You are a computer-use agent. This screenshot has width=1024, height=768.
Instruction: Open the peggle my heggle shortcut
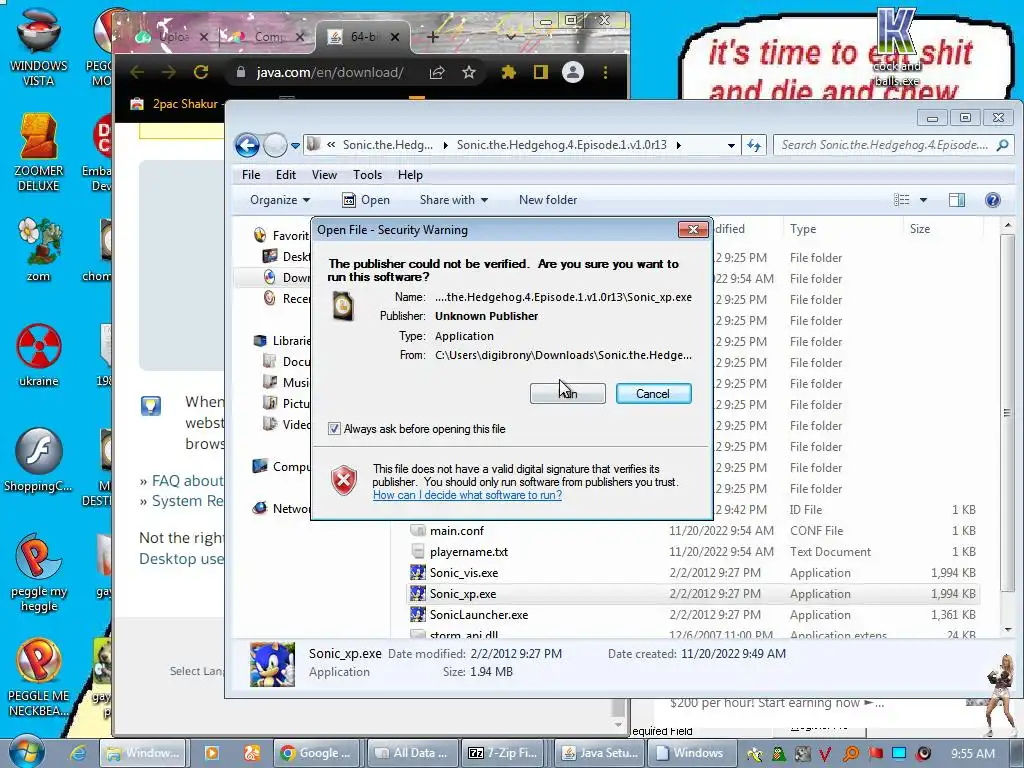click(39, 573)
